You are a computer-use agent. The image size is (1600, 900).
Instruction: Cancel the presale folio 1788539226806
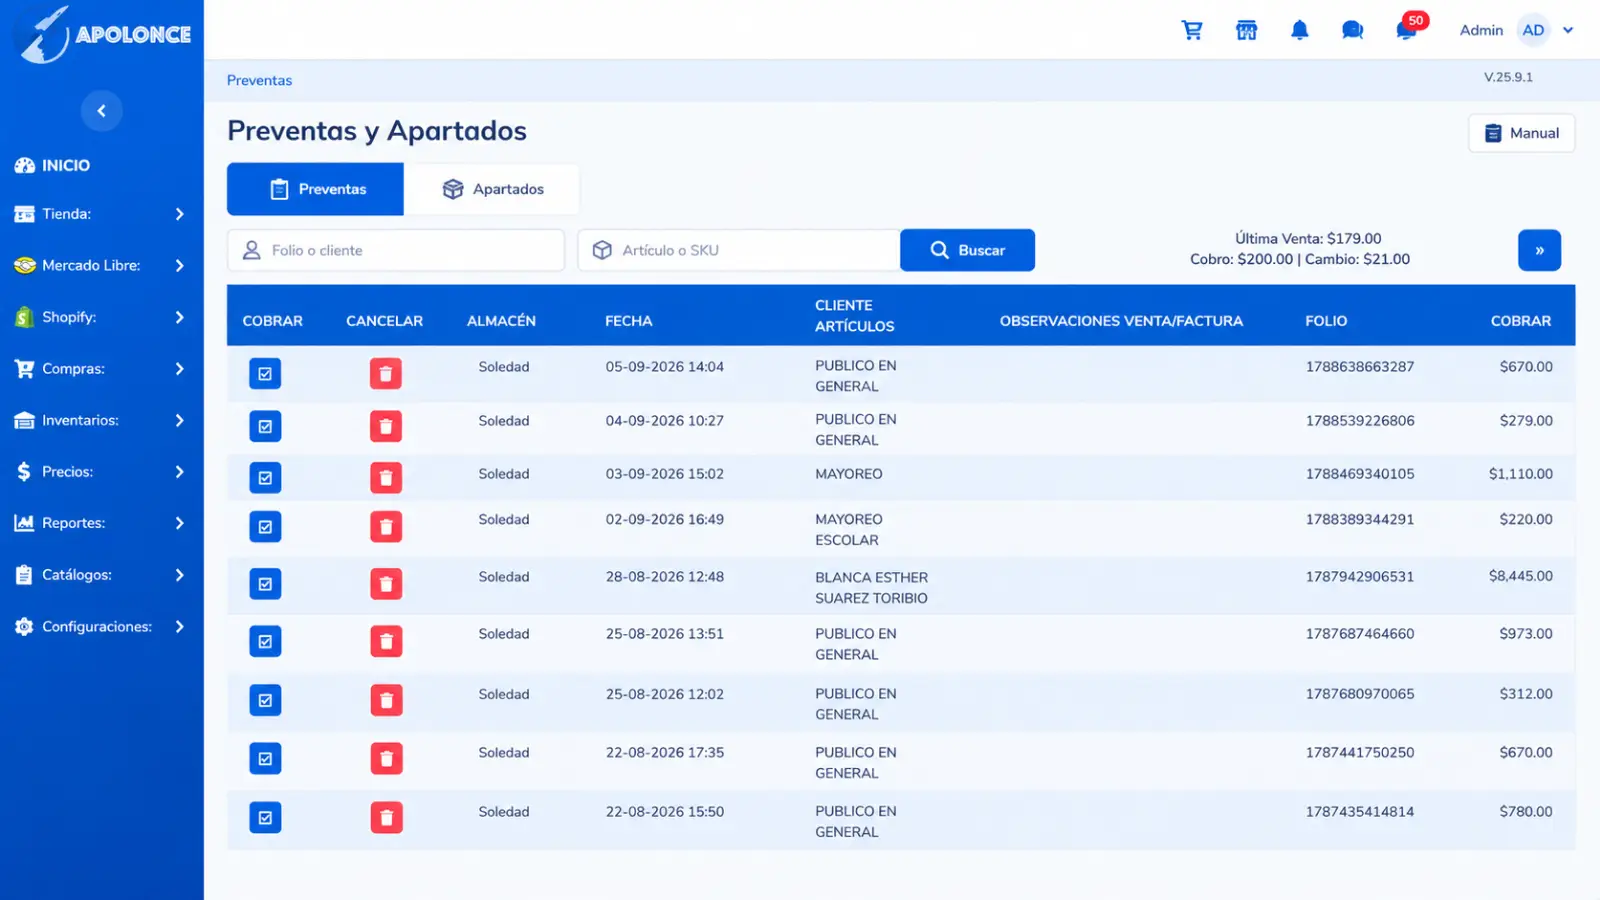(386, 427)
